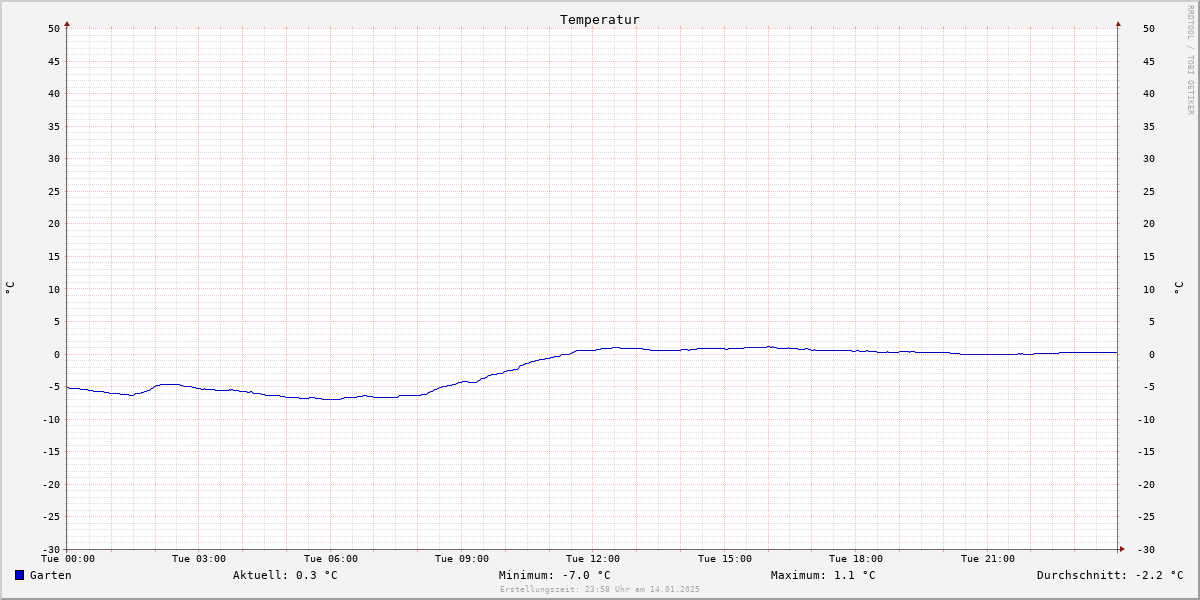Click the Tue 18:00 time axis label

click(x=856, y=559)
